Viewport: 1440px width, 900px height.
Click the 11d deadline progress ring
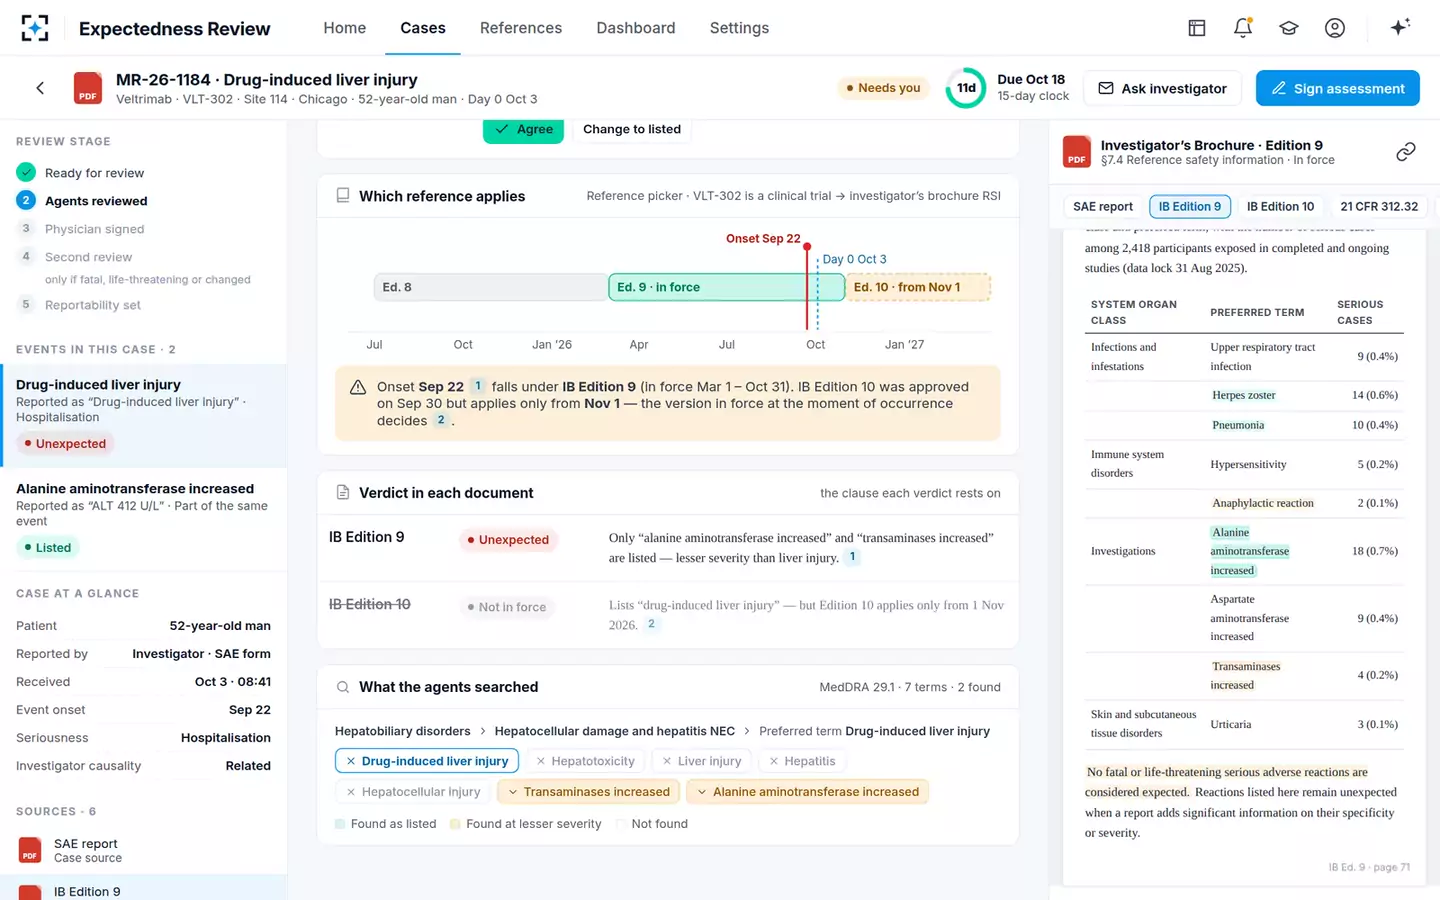tap(966, 88)
